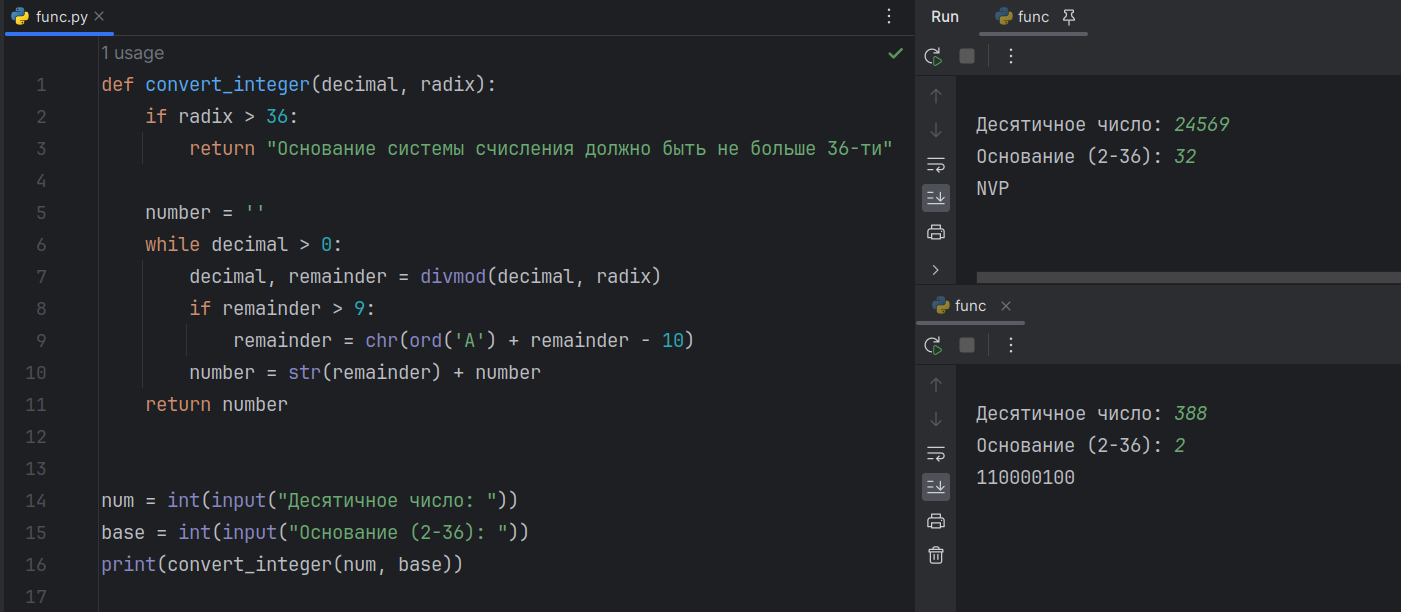The height and width of the screenshot is (612, 1401).
Task: Click the "num = int(input(" line 14
Action: point(309,500)
